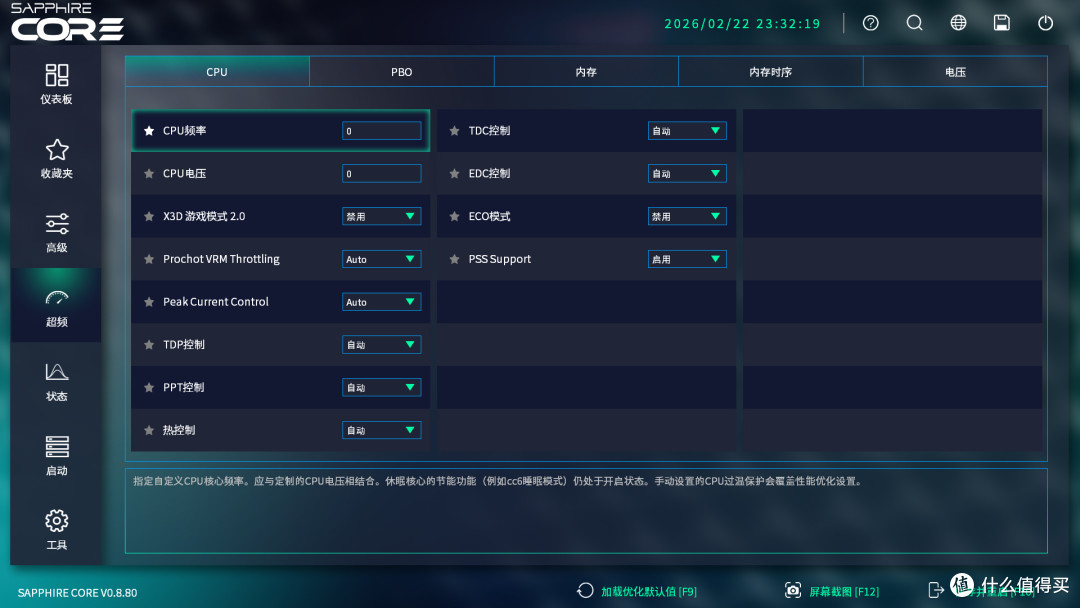Open the Peak Current Control dropdown
The width and height of the screenshot is (1080, 608).
pyautogui.click(x=382, y=302)
